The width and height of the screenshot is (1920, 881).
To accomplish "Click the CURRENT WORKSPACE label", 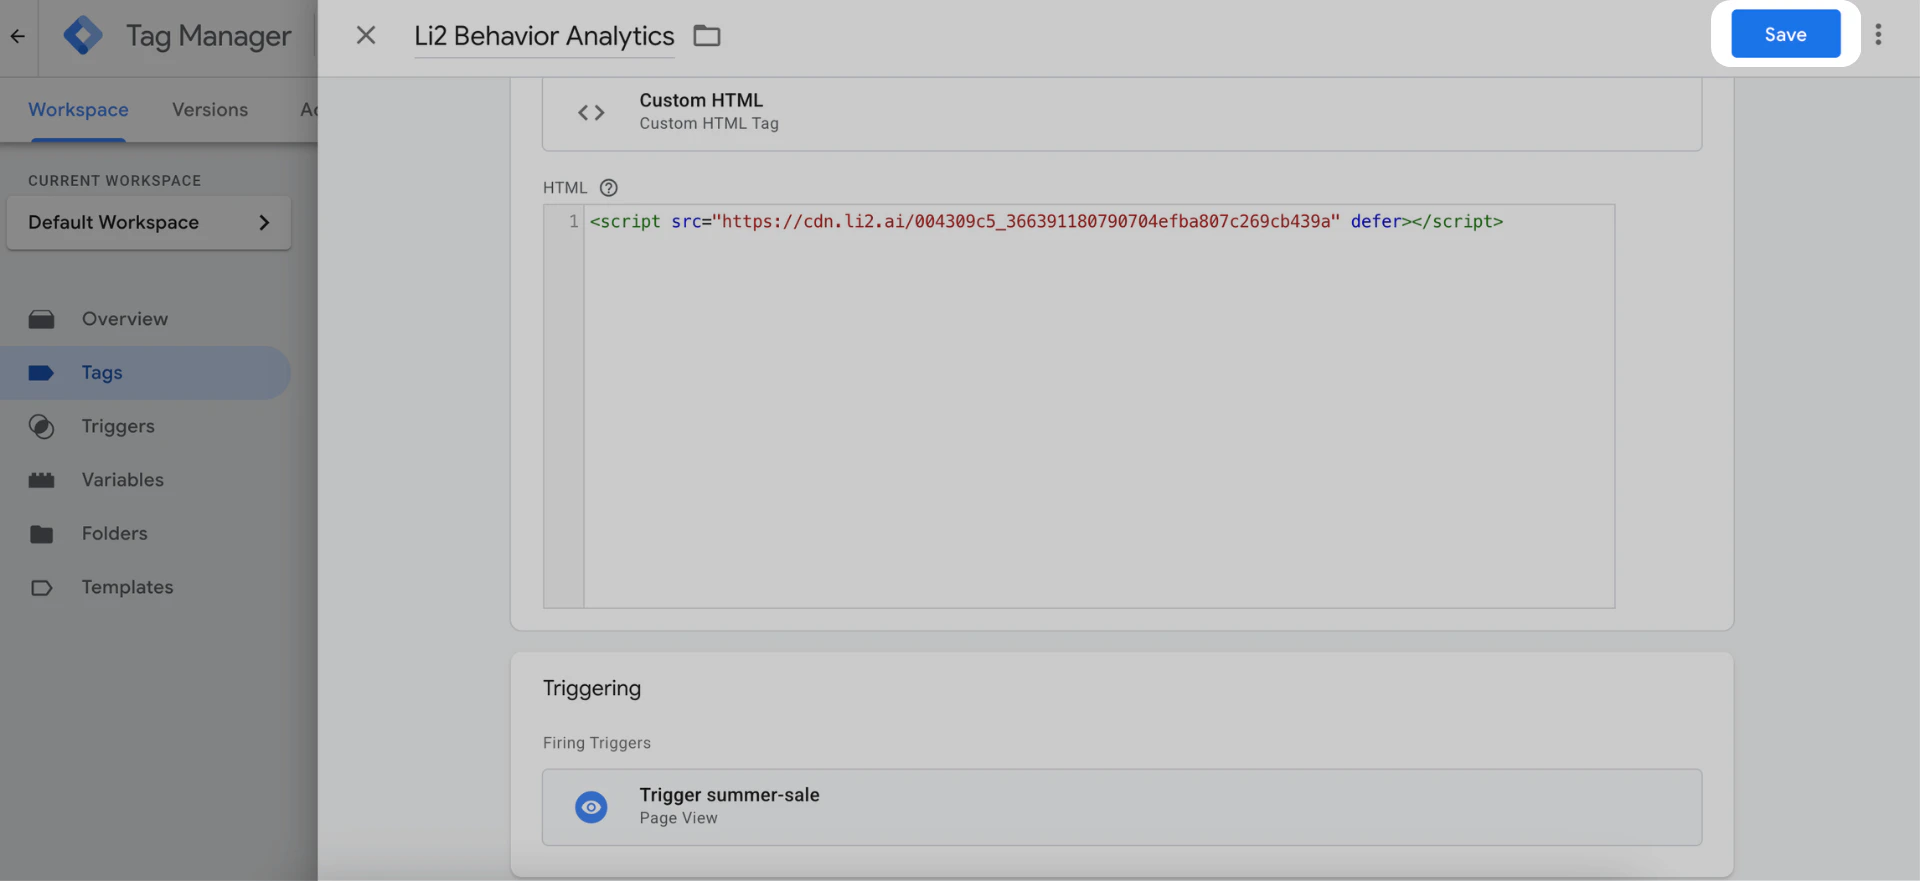I will coord(115,180).
